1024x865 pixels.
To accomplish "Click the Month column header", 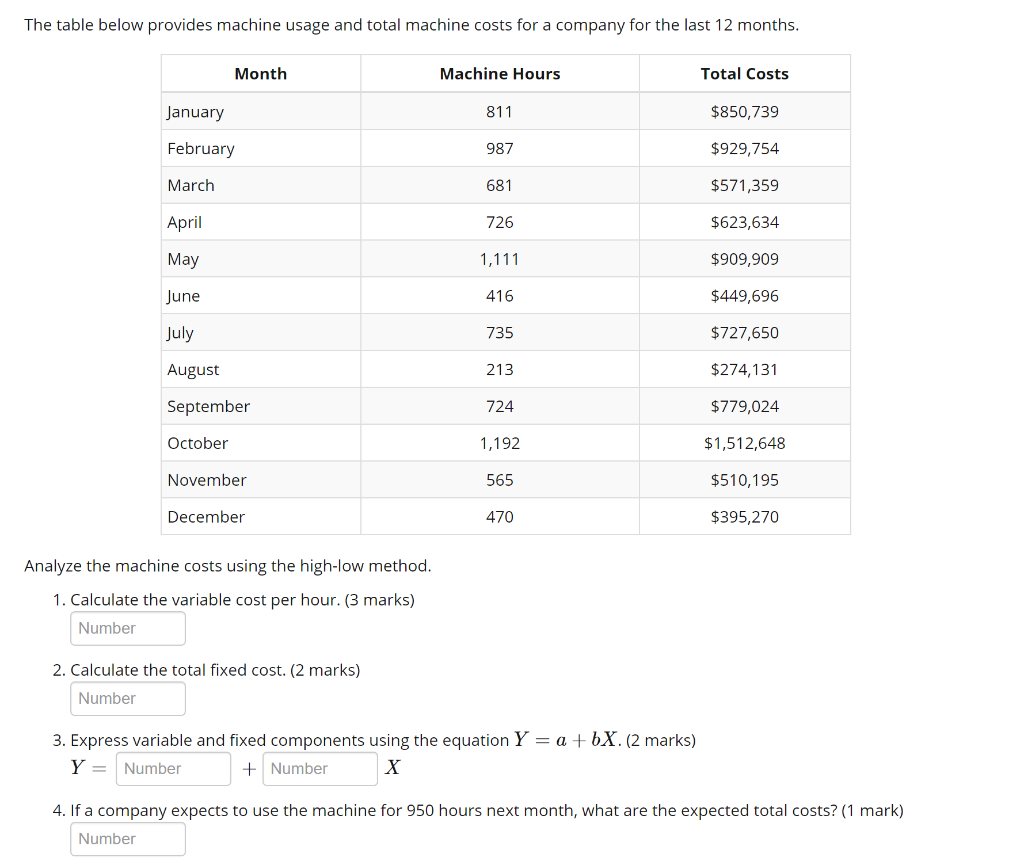I will coord(261,74).
